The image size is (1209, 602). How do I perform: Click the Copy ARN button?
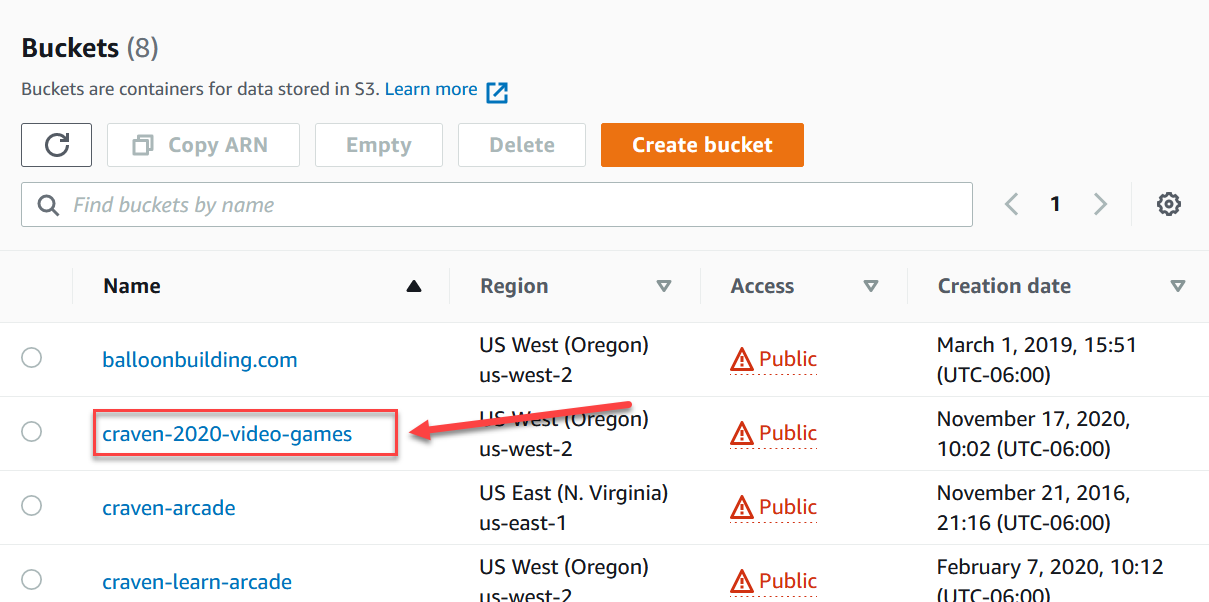click(203, 145)
